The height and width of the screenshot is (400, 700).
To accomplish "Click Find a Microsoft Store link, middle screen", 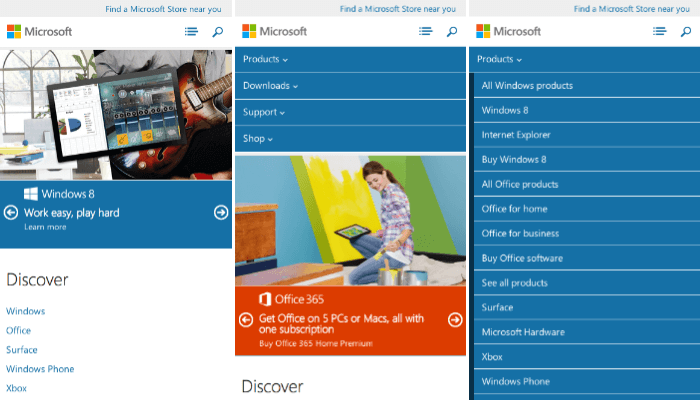I will (x=398, y=9).
